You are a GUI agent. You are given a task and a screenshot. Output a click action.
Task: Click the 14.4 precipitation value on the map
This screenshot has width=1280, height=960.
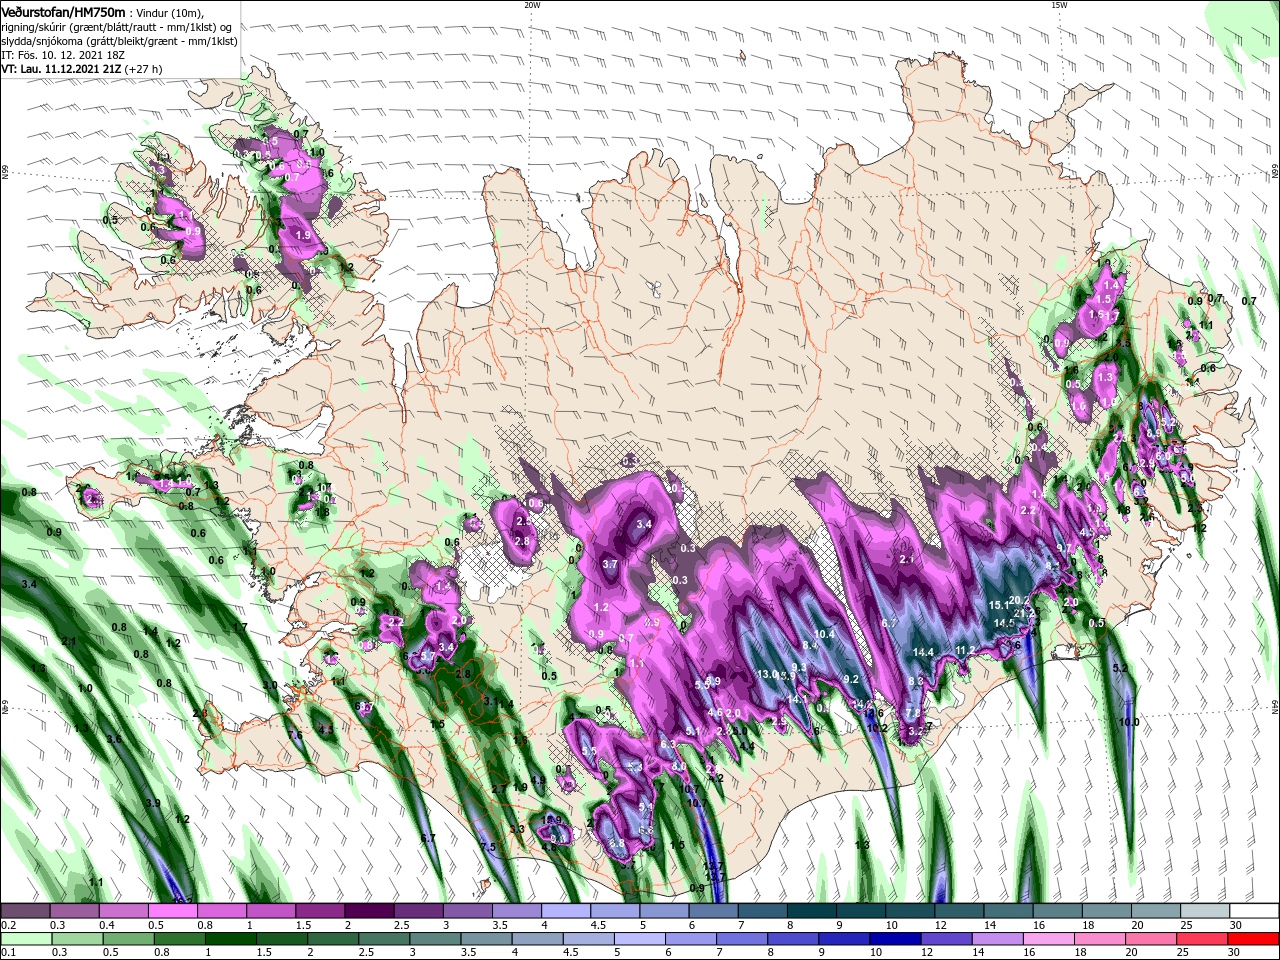[x=923, y=652]
